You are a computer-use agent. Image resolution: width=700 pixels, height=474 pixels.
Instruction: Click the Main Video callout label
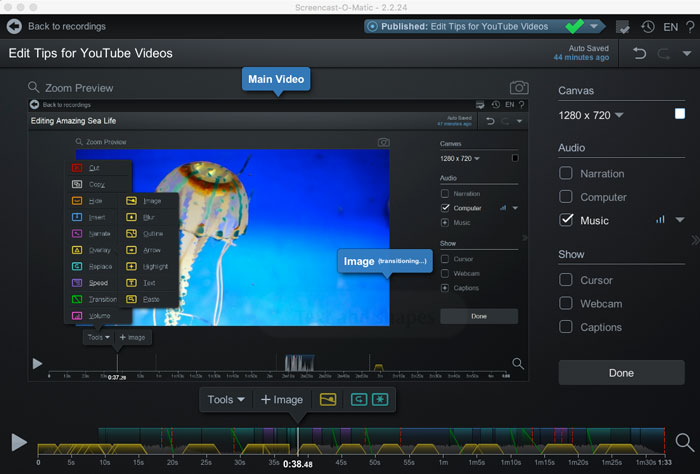coord(276,79)
